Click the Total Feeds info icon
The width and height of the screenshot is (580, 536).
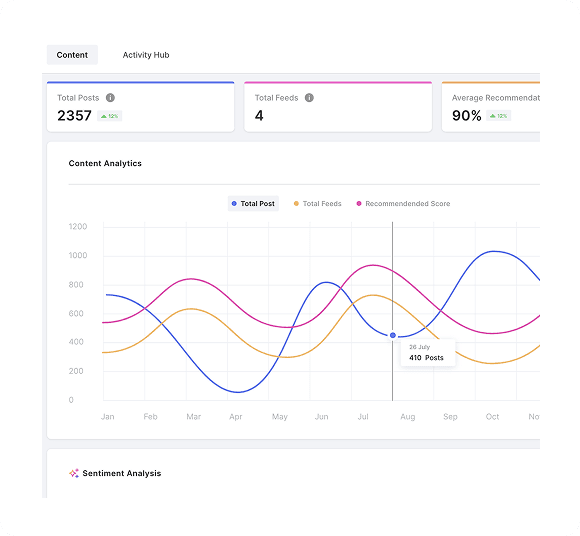pos(309,98)
